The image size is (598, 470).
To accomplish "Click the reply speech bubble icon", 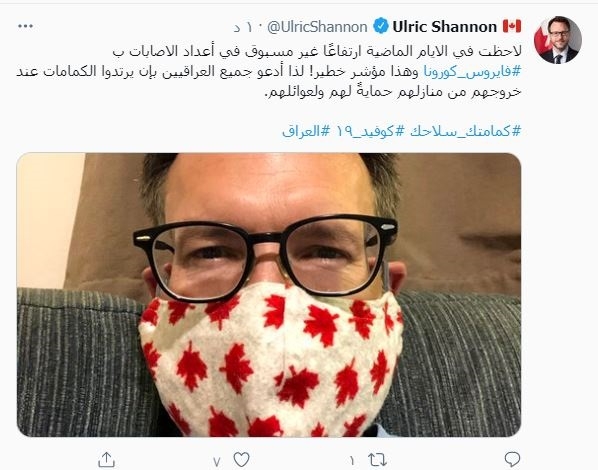I will coord(512,459).
